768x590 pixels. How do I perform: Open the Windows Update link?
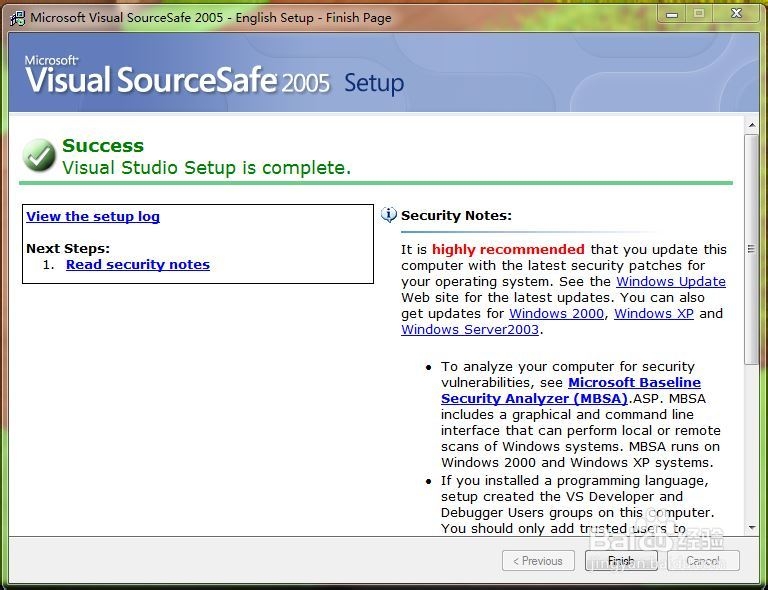click(x=671, y=282)
